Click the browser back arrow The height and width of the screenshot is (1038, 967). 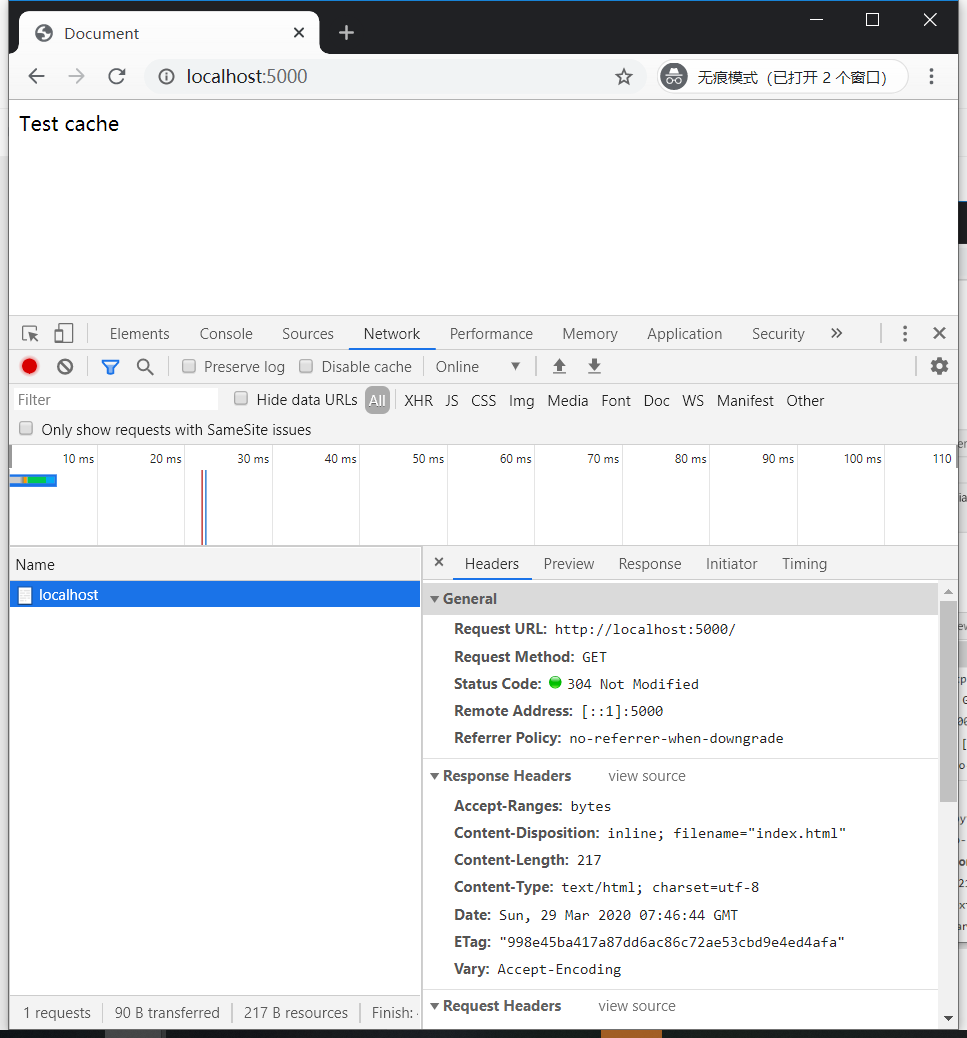(x=36, y=77)
